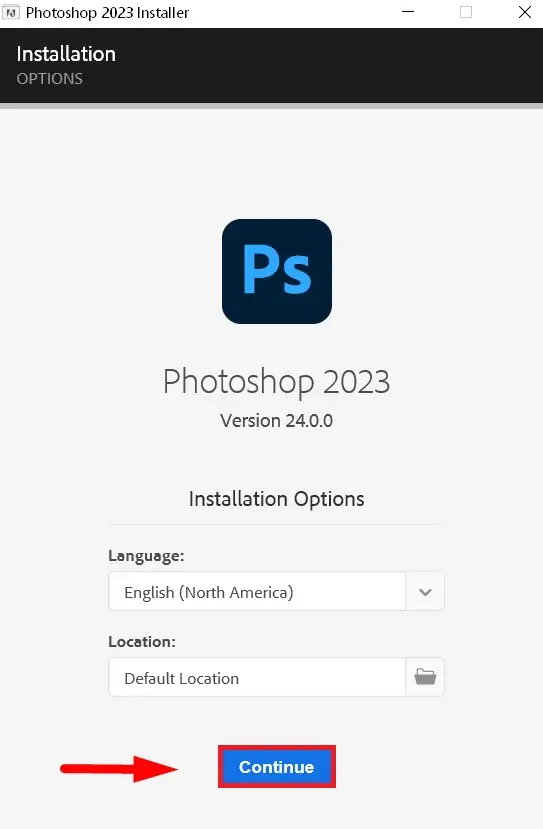Click the Adobe installer icon in title bar
Viewport: 543px width, 829px height.
tap(11, 12)
